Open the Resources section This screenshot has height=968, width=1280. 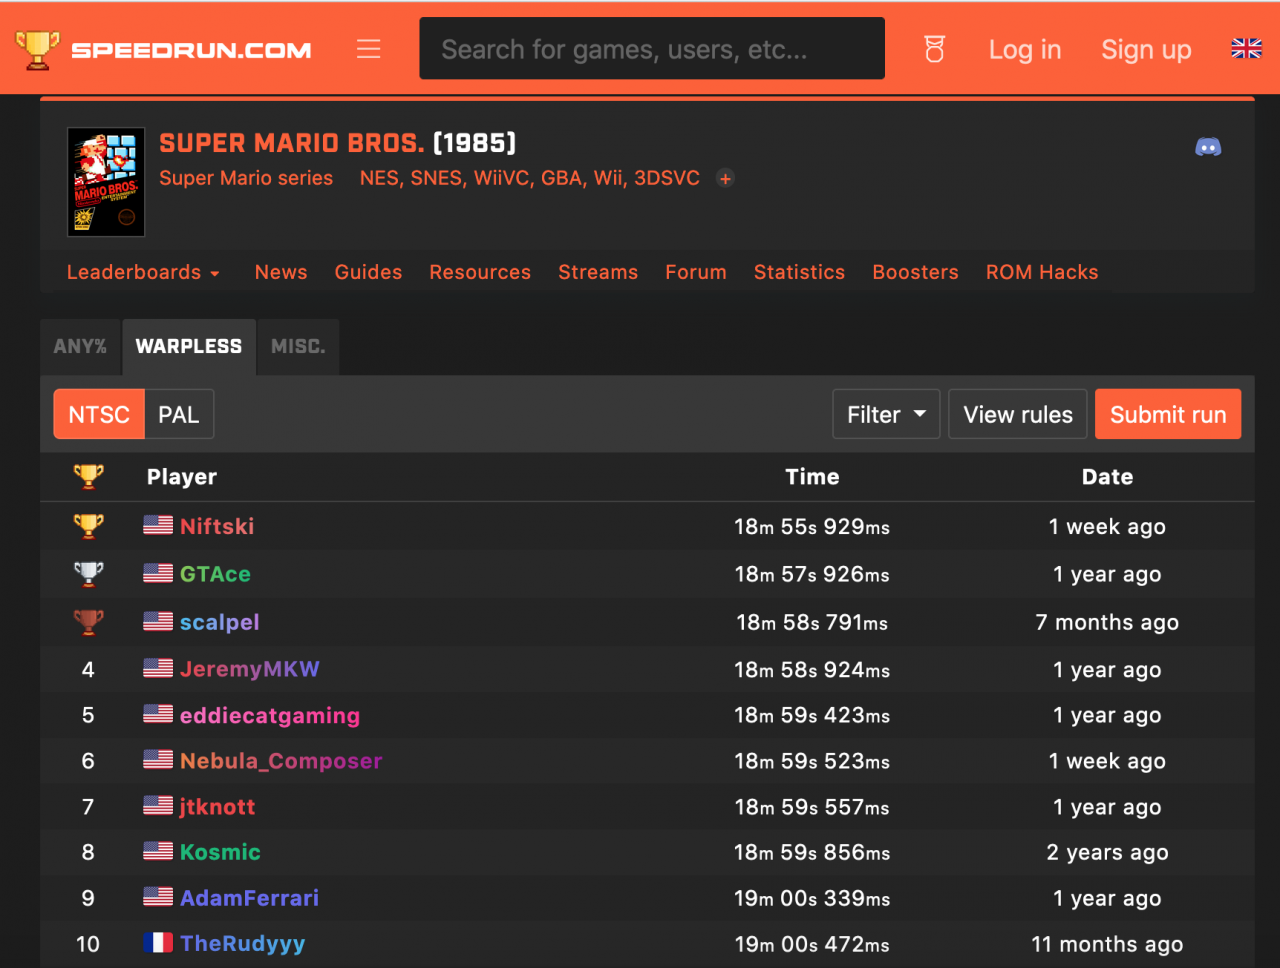(x=480, y=272)
